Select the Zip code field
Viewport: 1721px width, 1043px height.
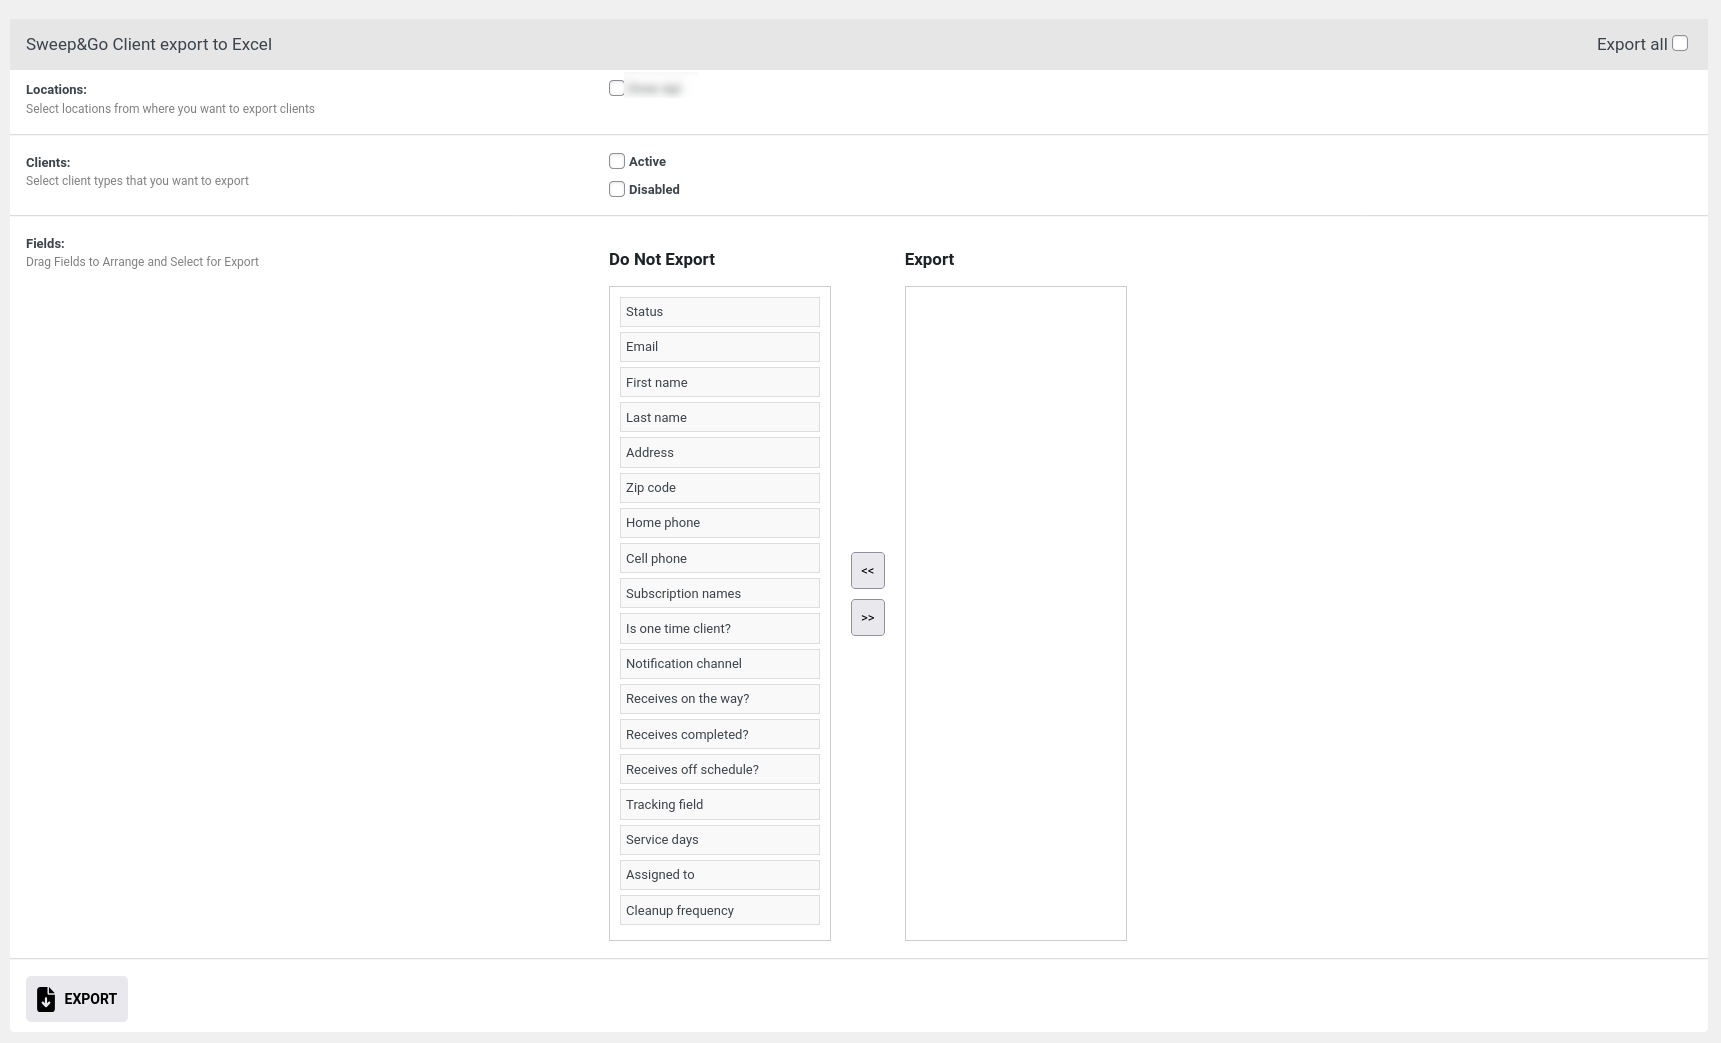[x=719, y=488]
